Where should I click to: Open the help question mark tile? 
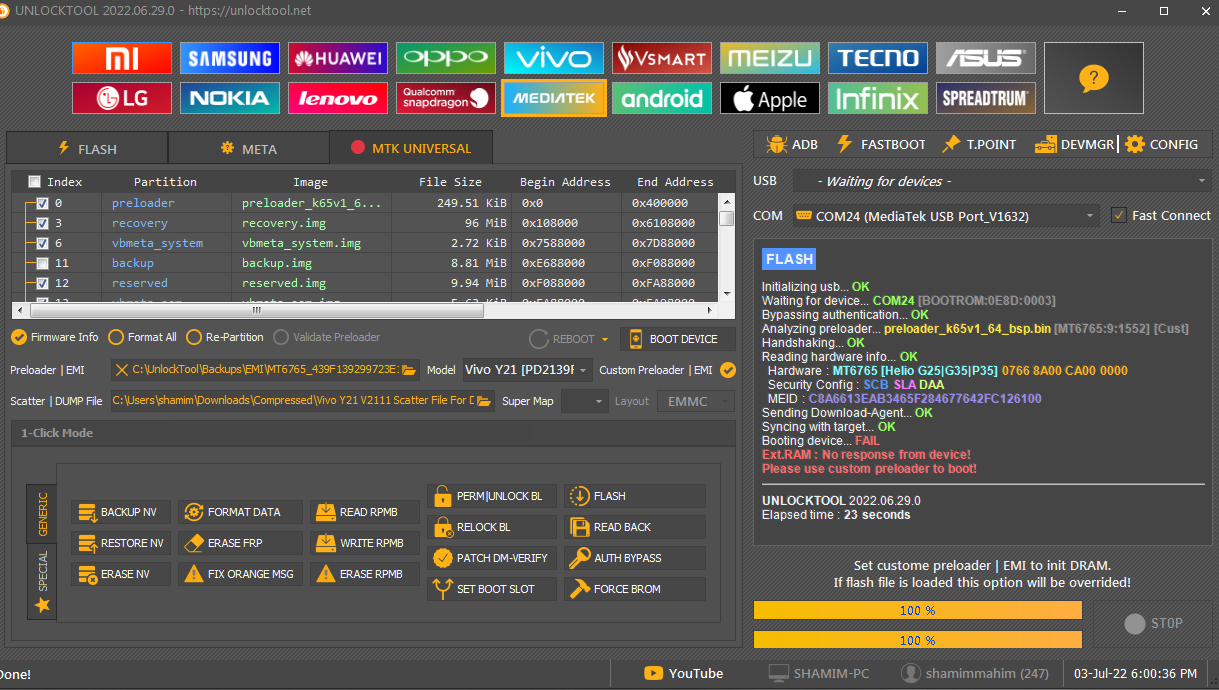[1094, 78]
